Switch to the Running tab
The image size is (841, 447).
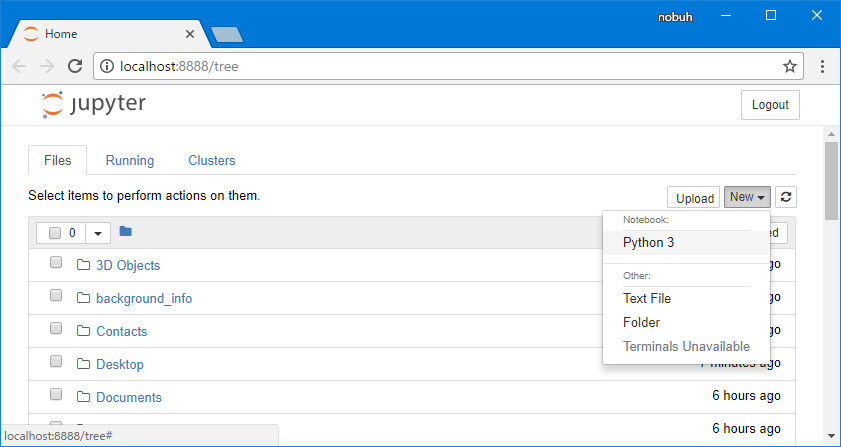(x=130, y=160)
